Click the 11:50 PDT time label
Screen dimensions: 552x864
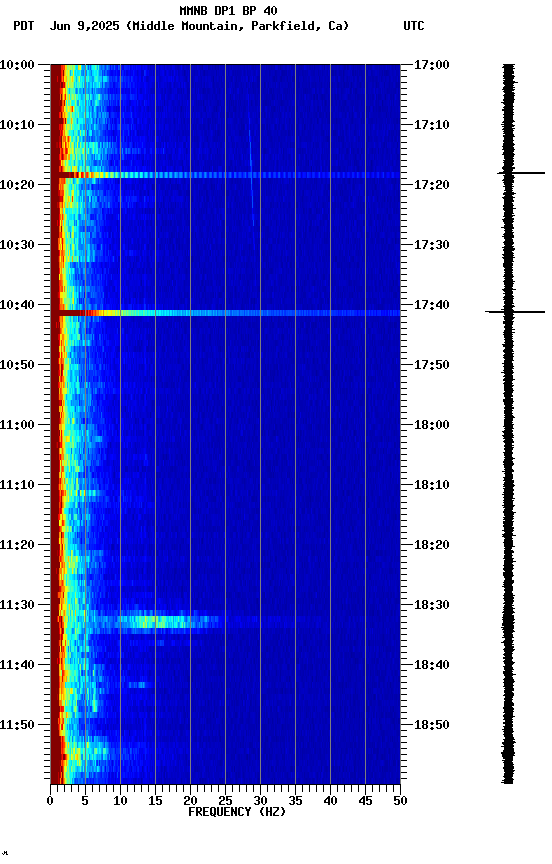(17, 725)
